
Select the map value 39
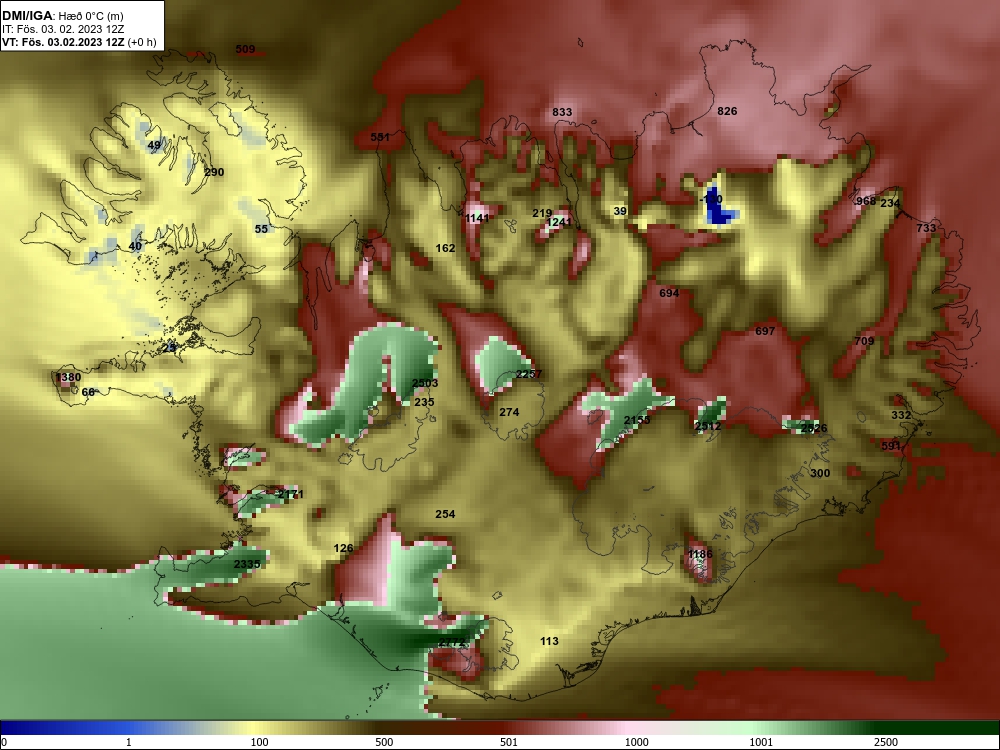(620, 211)
